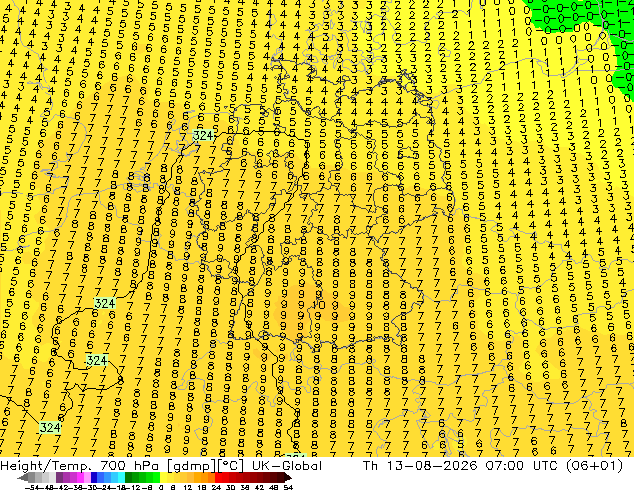Click the dark maroon right arrow end of legend
634x490 pixels.
[288, 478]
